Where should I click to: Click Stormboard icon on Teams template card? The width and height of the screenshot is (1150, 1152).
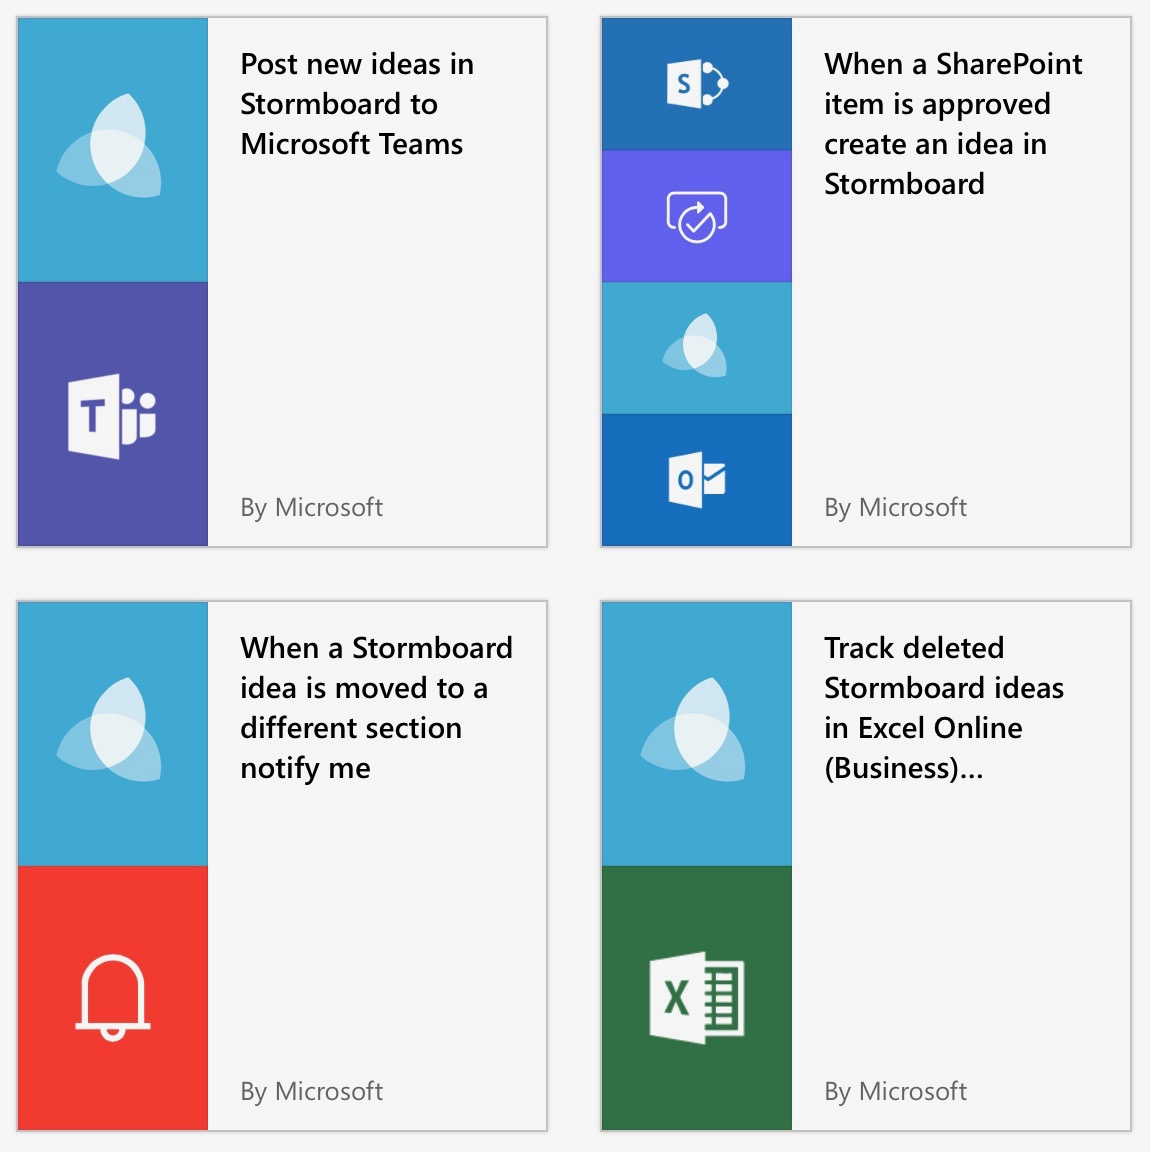[112, 150]
